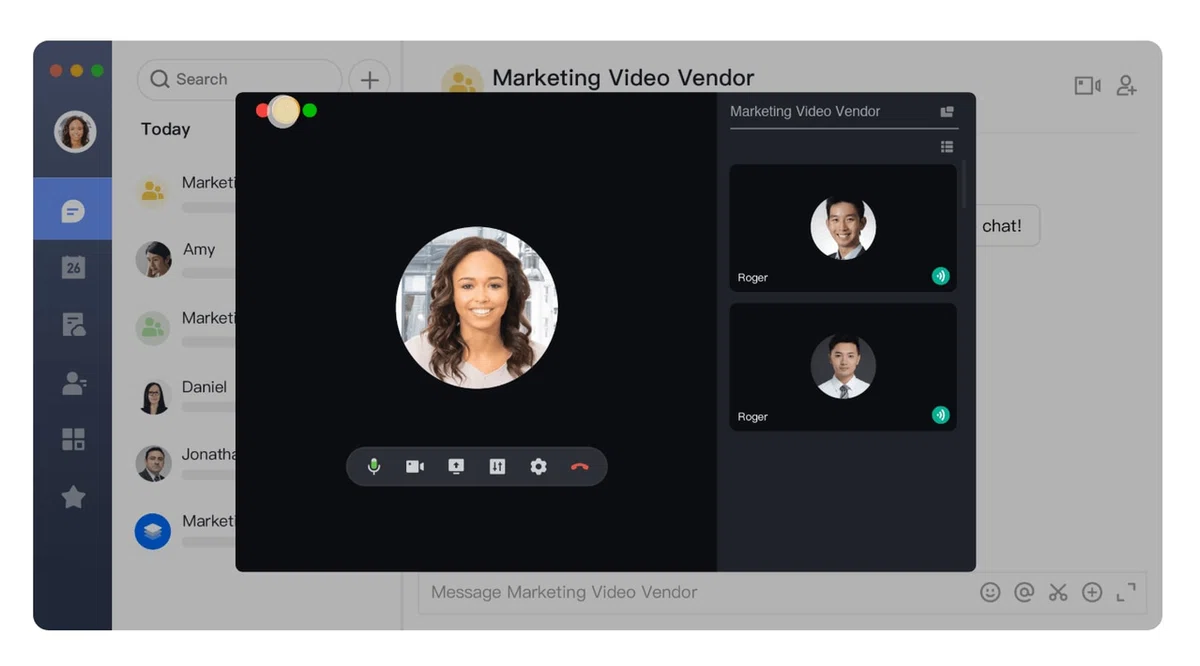Image resolution: width=1200 pixels, height=666 pixels.
Task: Open the blue layered icon Marketing chat
Action: (186, 530)
